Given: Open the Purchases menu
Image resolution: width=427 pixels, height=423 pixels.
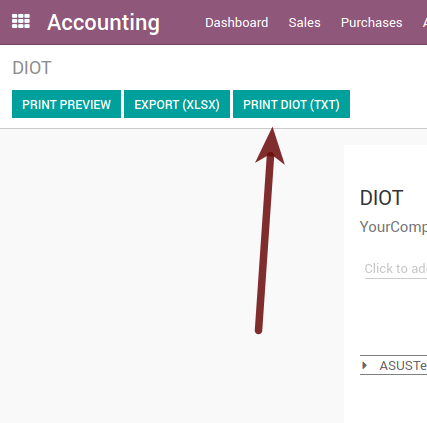Looking at the screenshot, I should pos(371,23).
